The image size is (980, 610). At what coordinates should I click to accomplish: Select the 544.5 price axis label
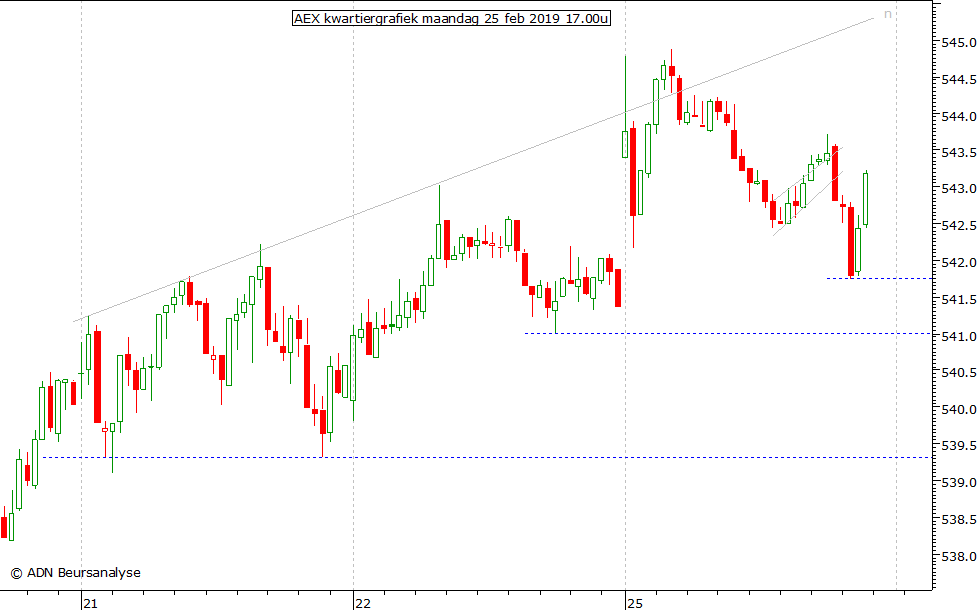point(959,79)
